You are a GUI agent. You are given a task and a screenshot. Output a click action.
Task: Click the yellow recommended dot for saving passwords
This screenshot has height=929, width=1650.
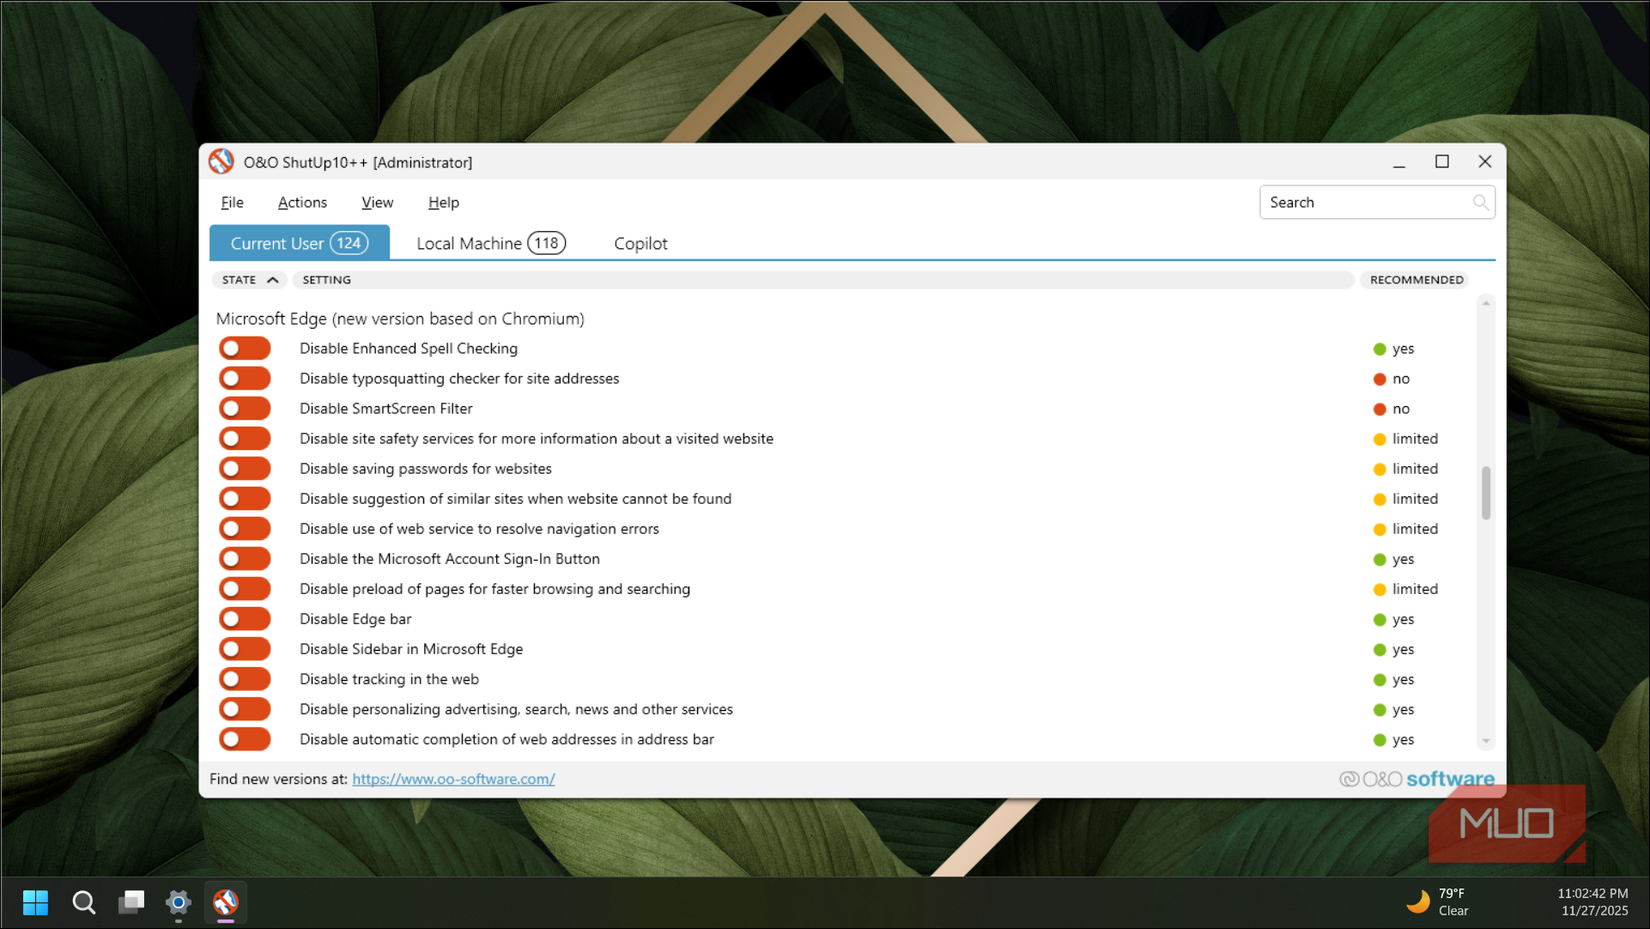(x=1380, y=469)
